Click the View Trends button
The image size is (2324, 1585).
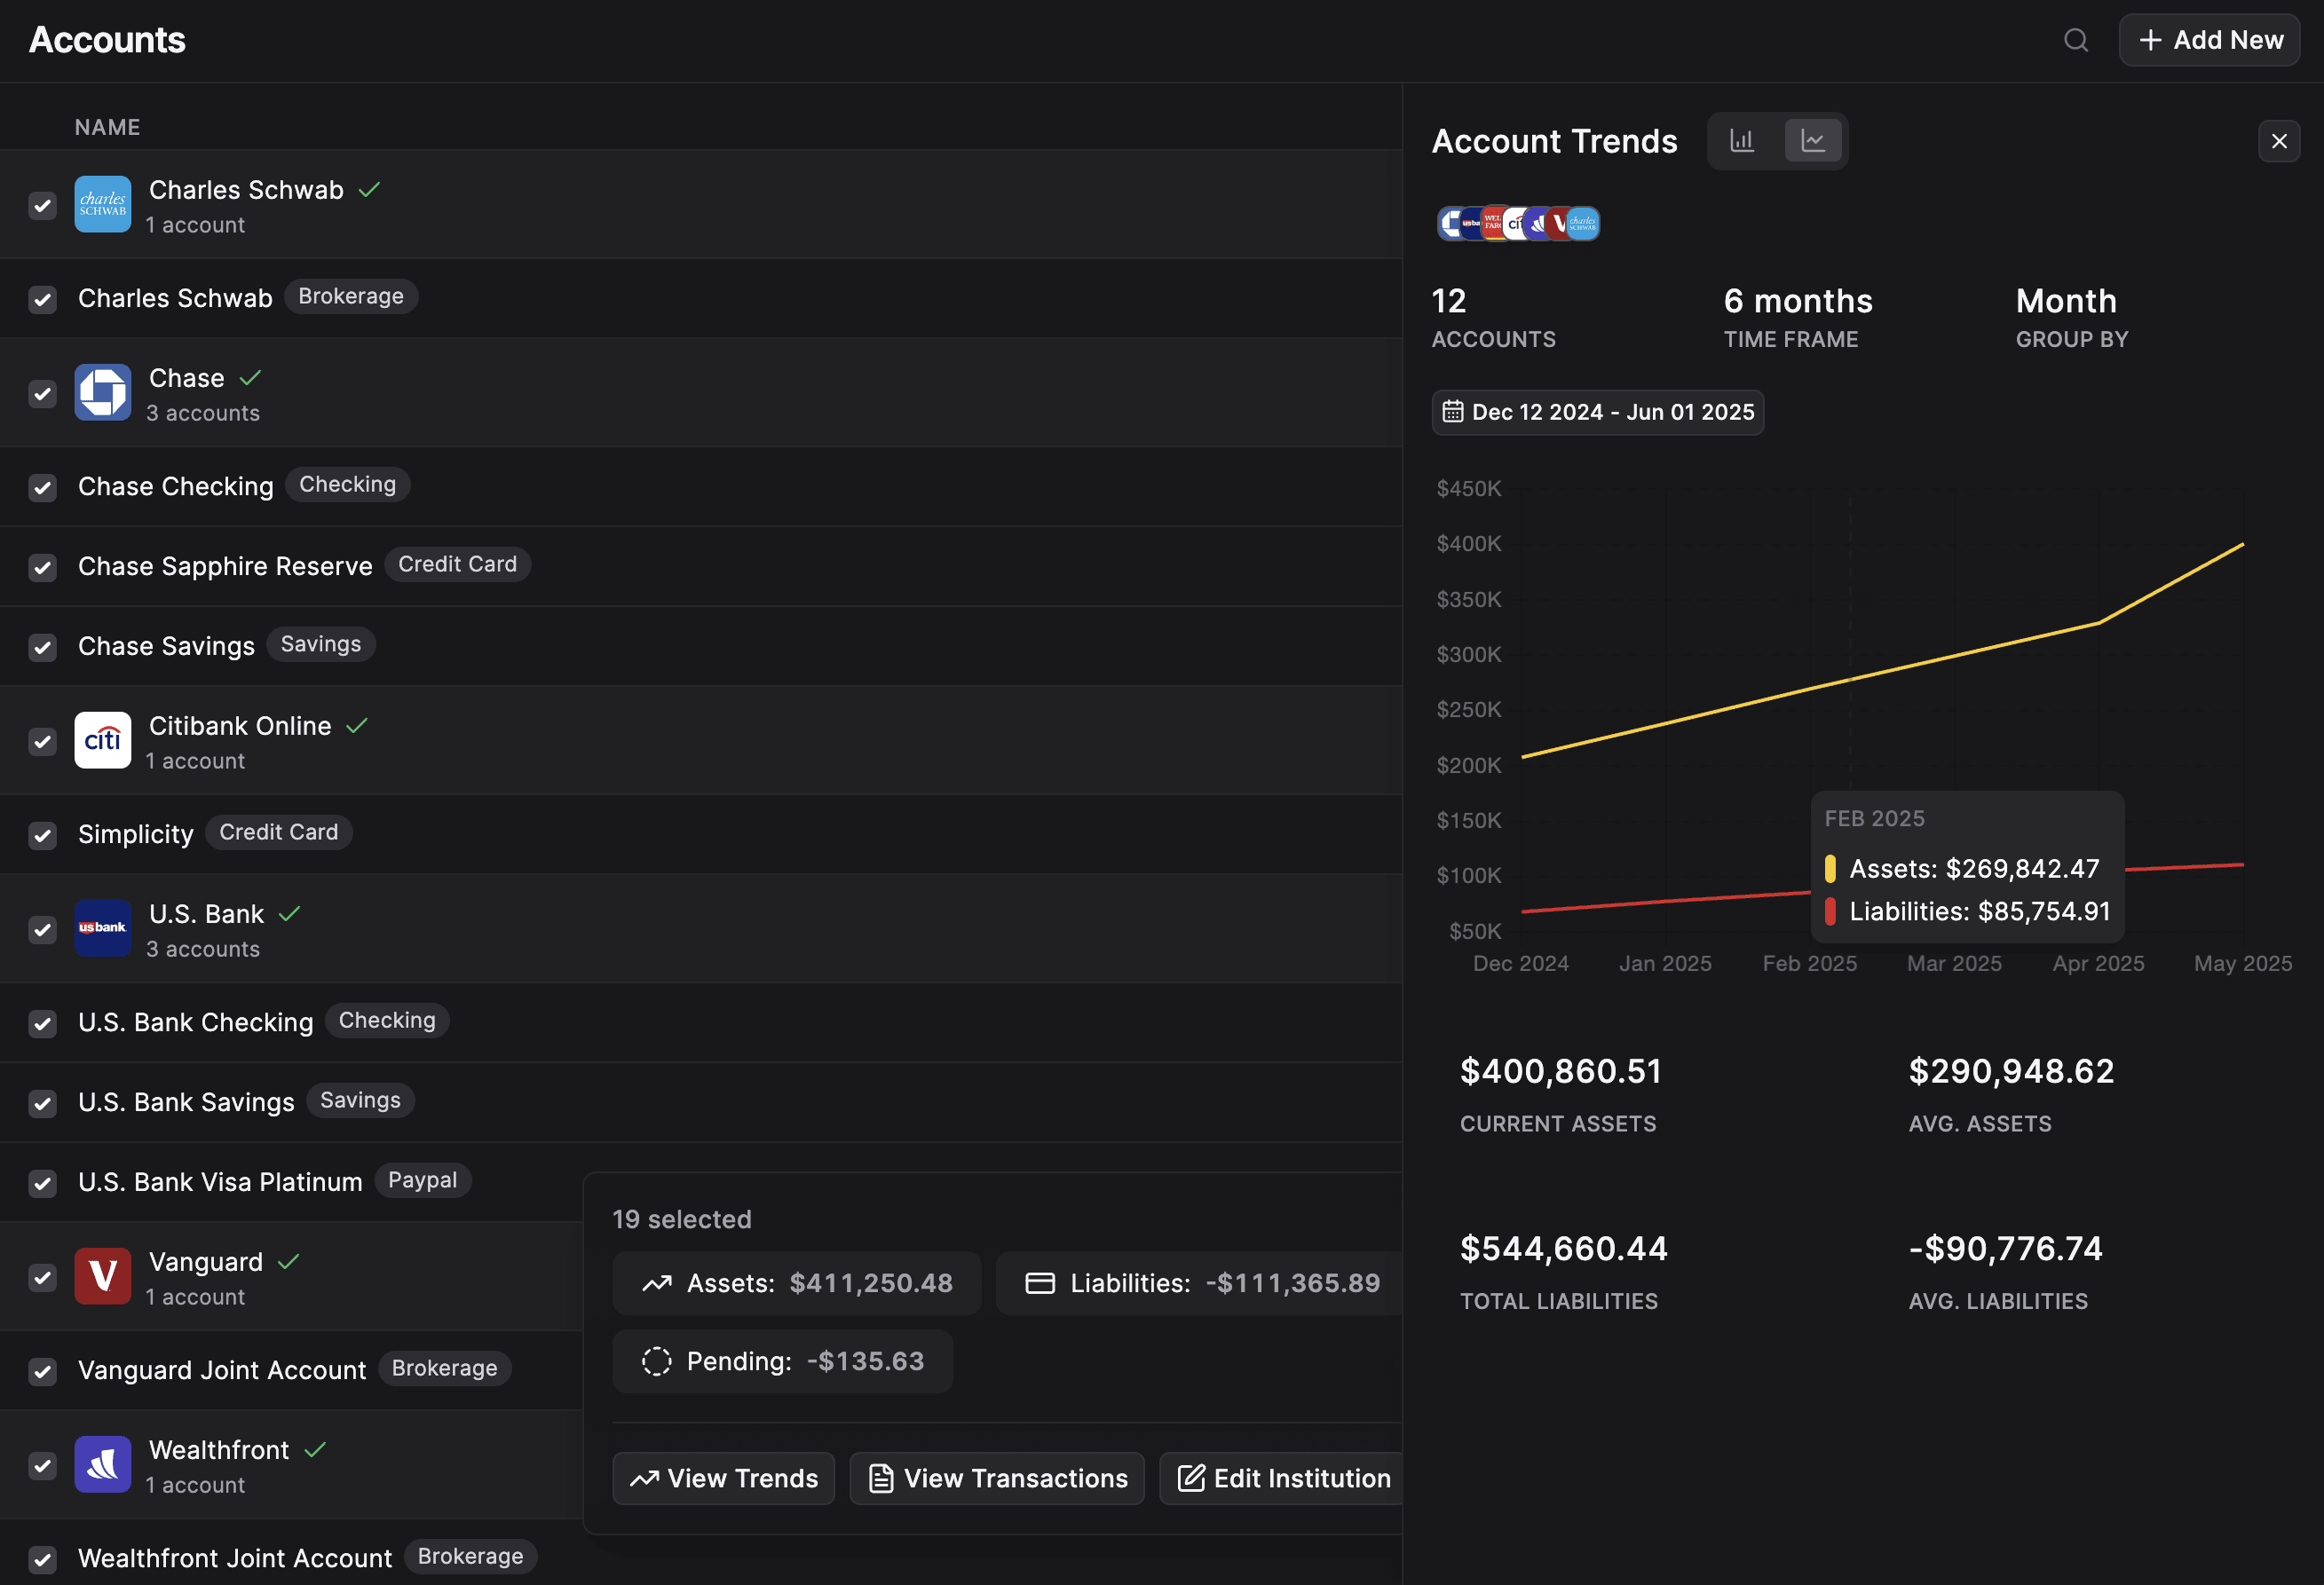723,1478
